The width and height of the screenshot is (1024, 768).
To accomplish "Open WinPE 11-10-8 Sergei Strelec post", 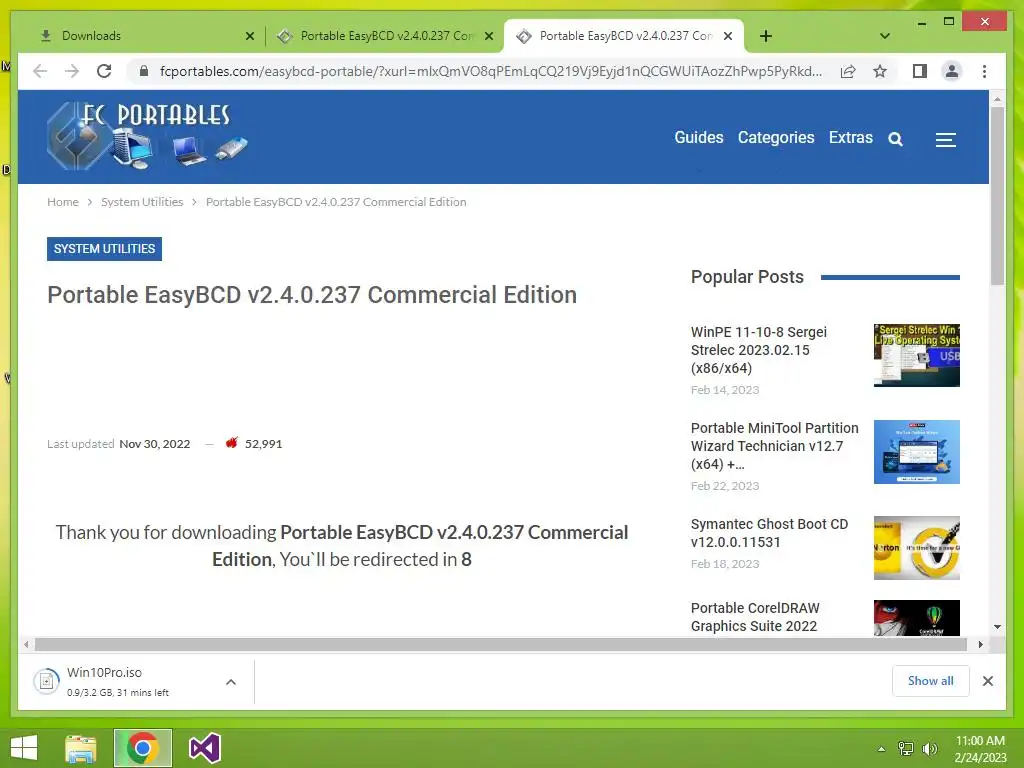I will (758, 350).
